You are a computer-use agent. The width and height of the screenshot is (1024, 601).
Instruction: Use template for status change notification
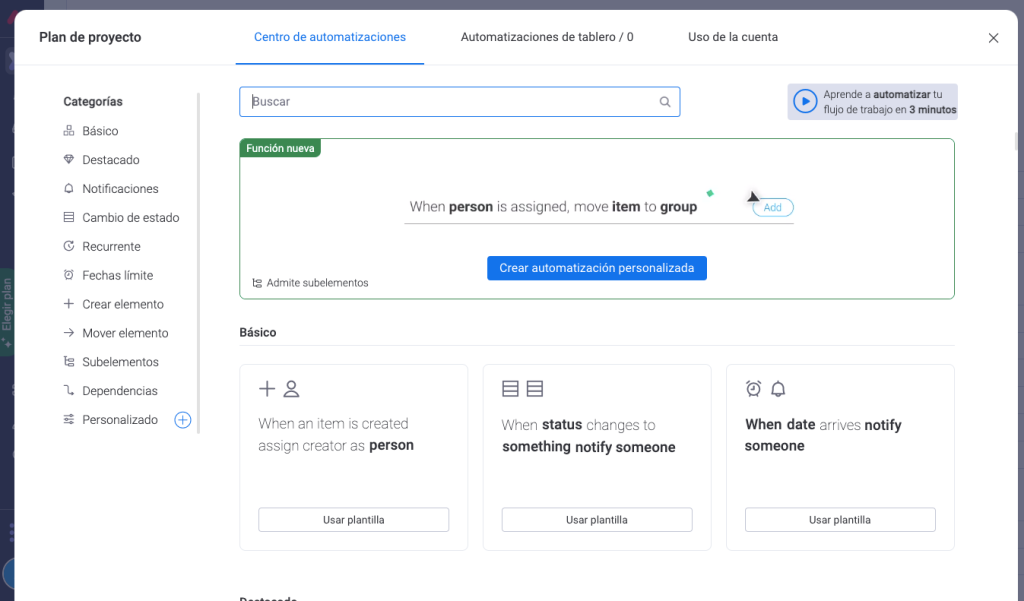(x=596, y=520)
